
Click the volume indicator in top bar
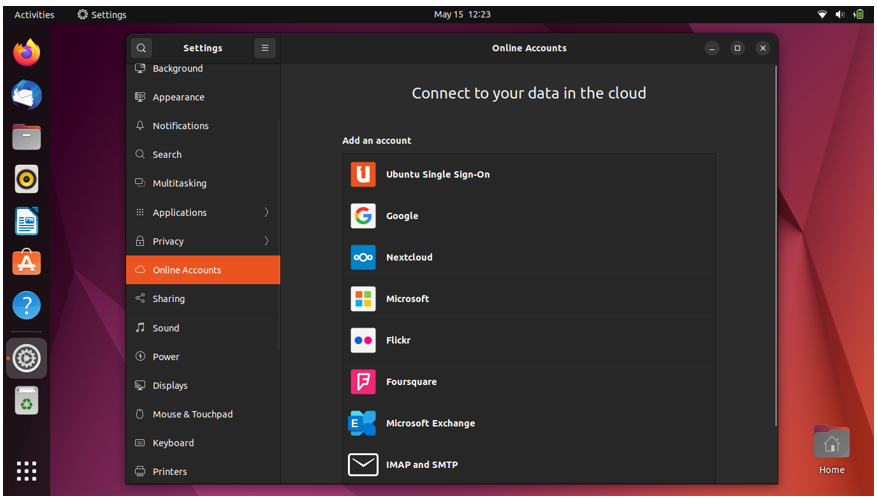840,15
